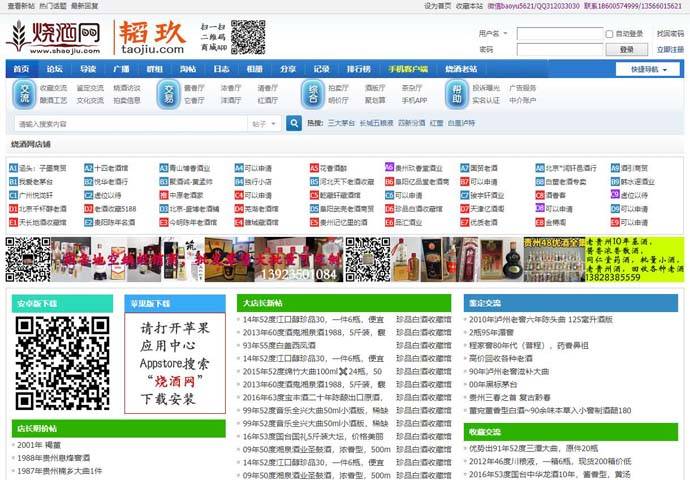Open shop slot A1 badge
This screenshot has height=480, width=690.
(13, 168)
